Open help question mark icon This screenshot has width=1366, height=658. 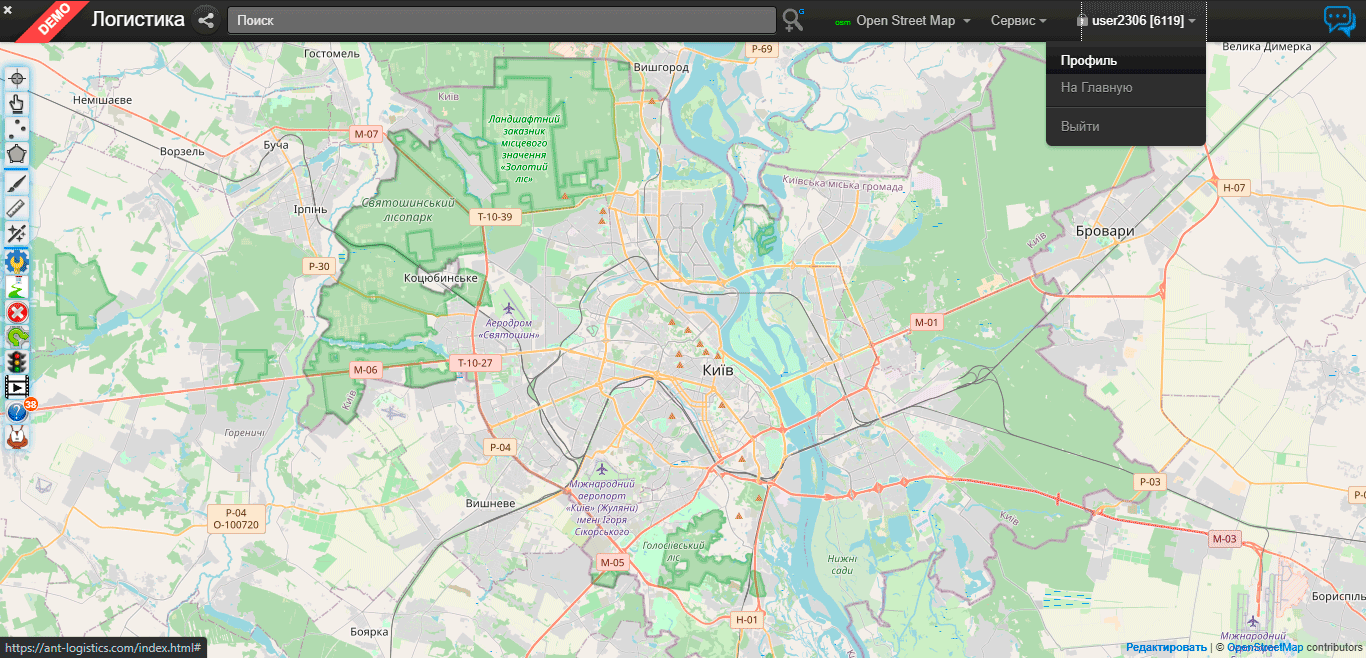coord(16,411)
